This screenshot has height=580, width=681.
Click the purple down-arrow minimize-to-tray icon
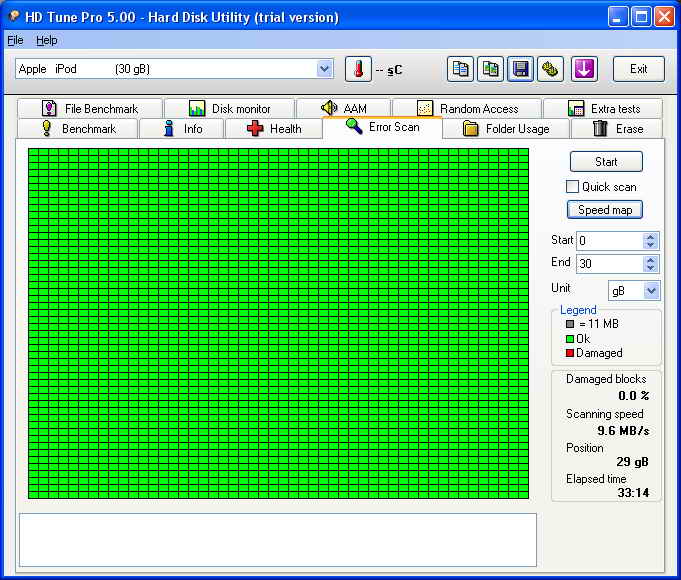tap(584, 69)
